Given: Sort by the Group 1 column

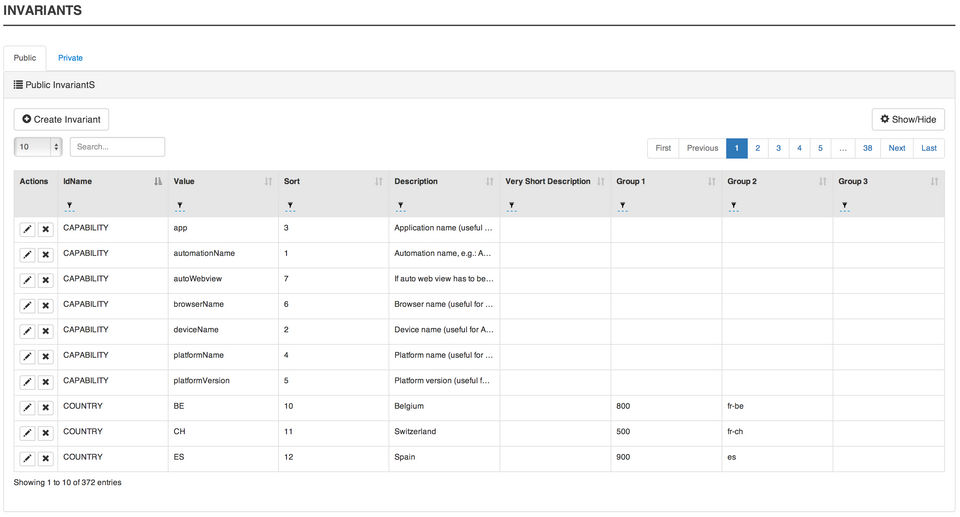Looking at the screenshot, I should pyautogui.click(x=666, y=182).
